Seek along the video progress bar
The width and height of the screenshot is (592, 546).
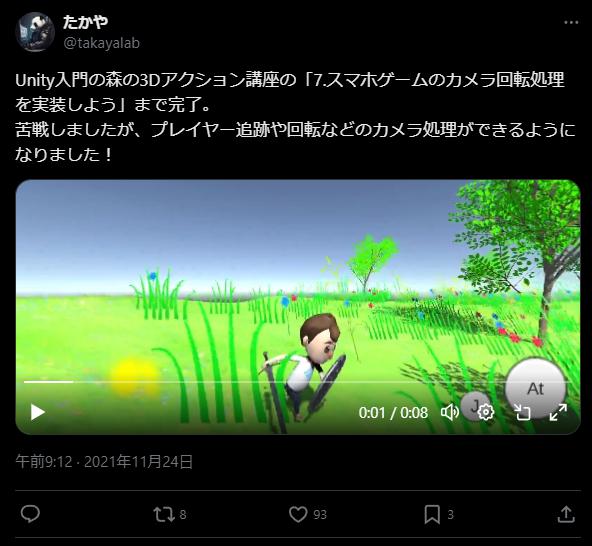298,382
